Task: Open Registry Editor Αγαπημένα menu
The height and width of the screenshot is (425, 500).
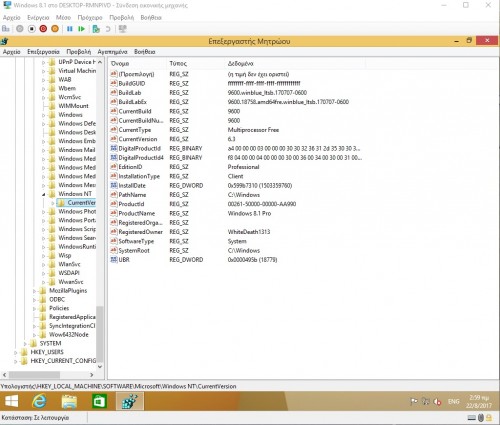Action: [112, 52]
